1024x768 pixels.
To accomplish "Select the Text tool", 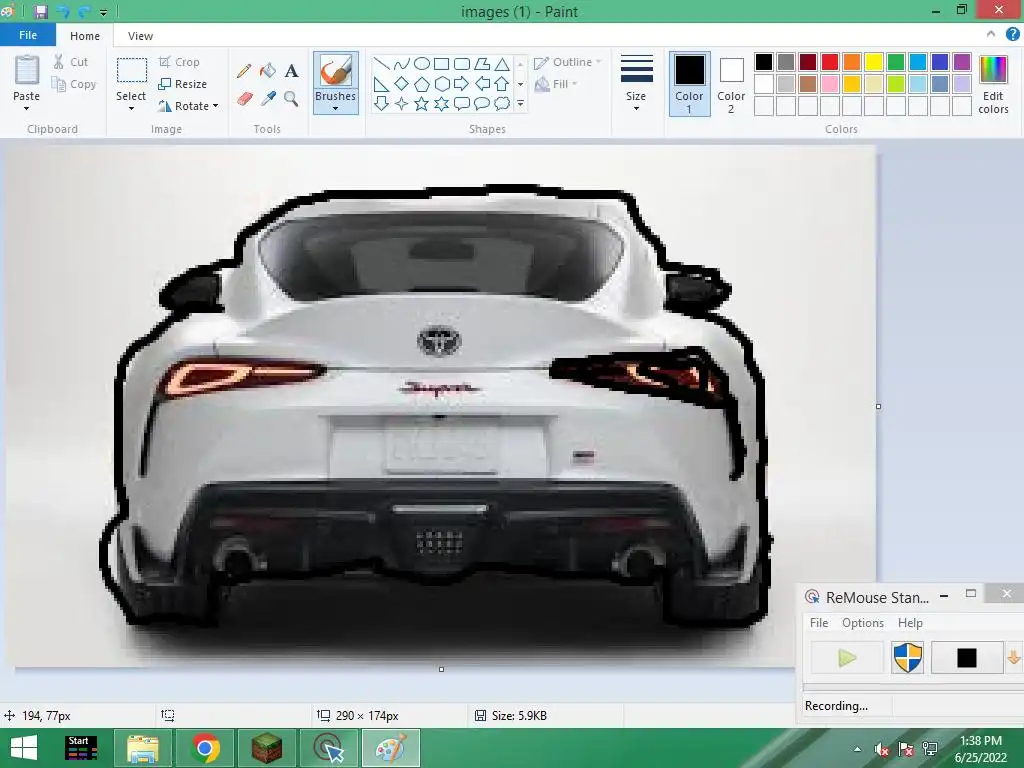I will point(291,71).
